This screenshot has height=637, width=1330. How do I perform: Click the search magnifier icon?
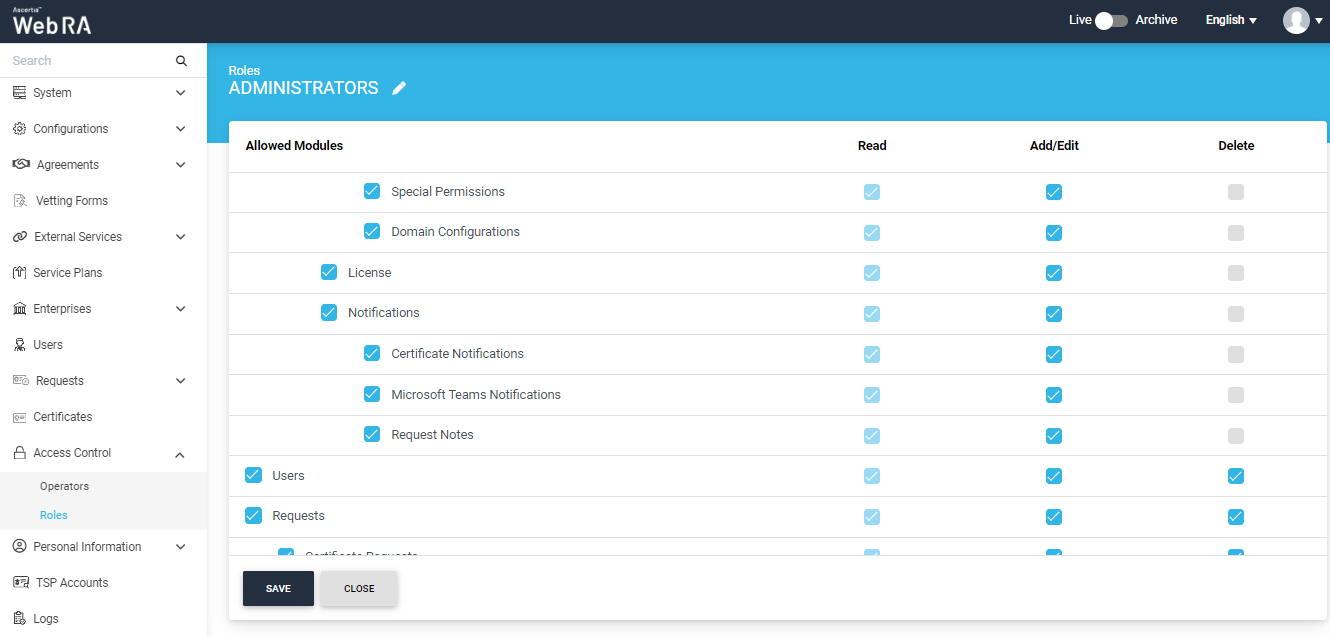pos(181,61)
